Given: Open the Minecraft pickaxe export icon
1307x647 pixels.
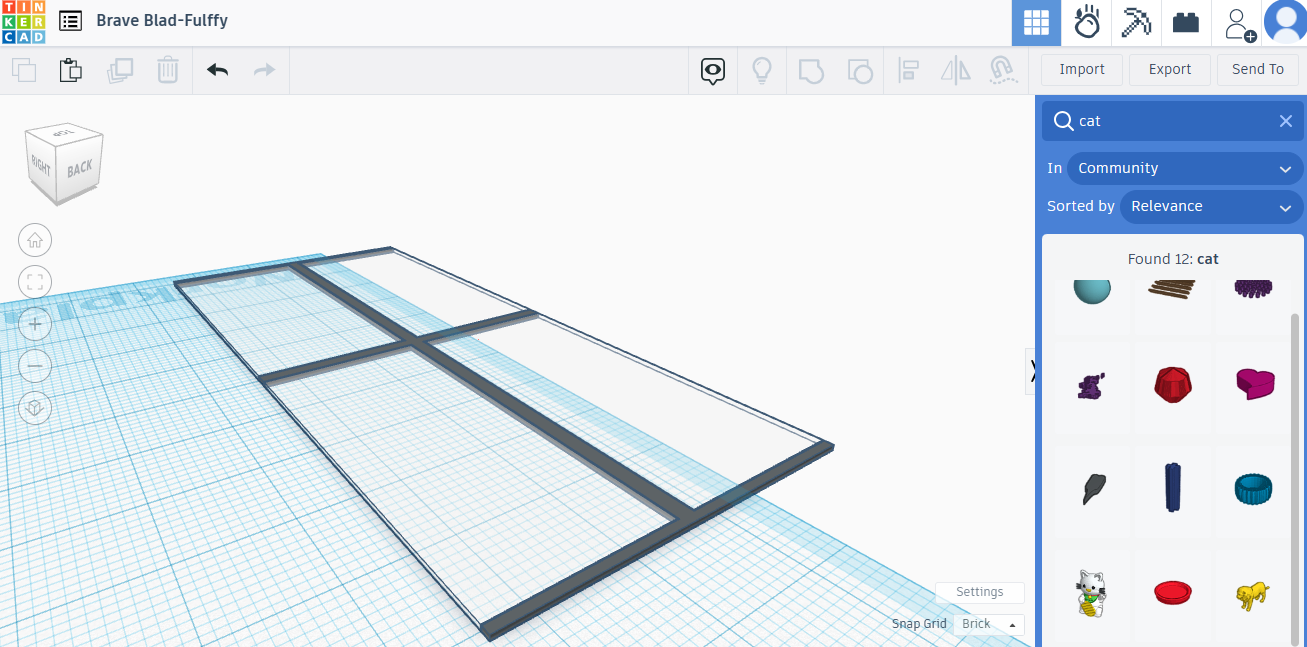Looking at the screenshot, I should click(x=1135, y=22).
